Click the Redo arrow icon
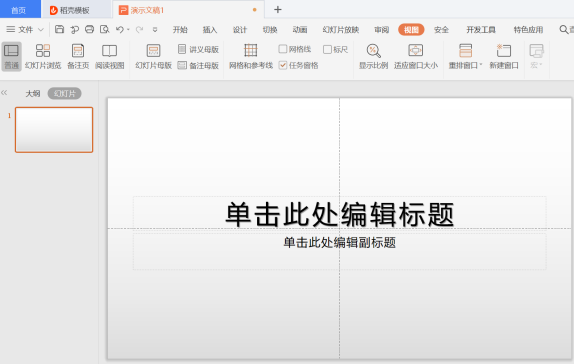 point(139,29)
